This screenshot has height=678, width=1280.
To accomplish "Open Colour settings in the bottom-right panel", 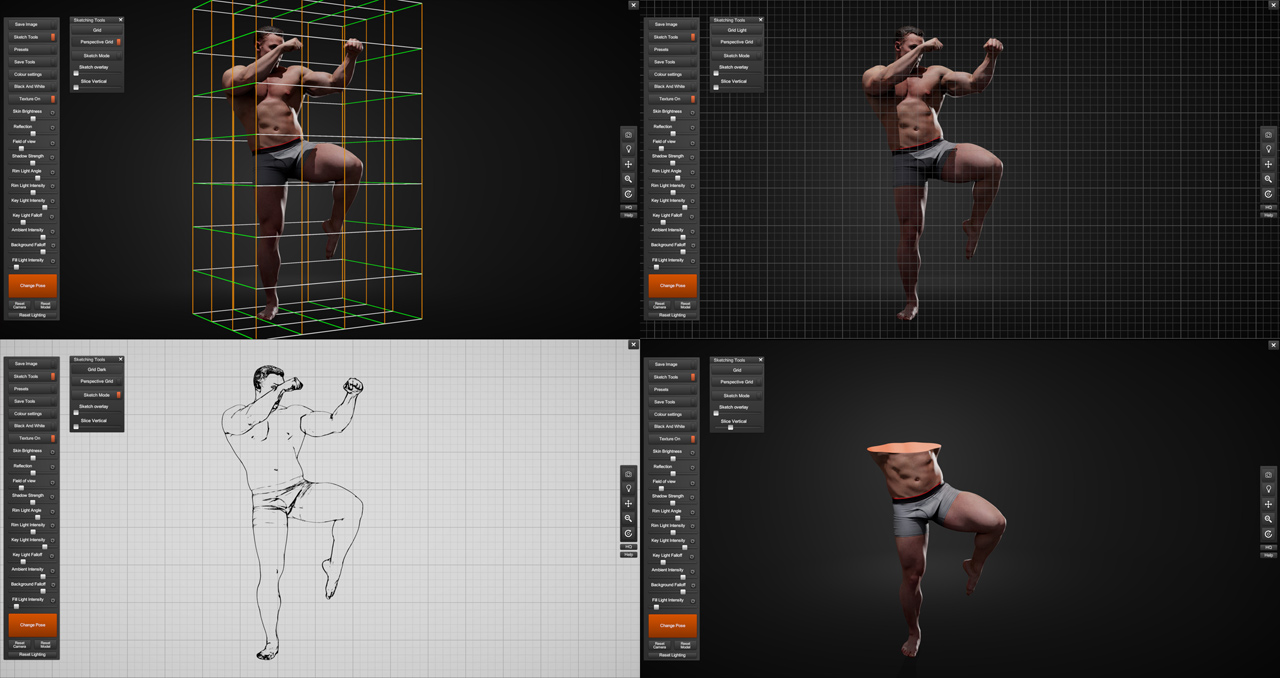I will point(672,414).
